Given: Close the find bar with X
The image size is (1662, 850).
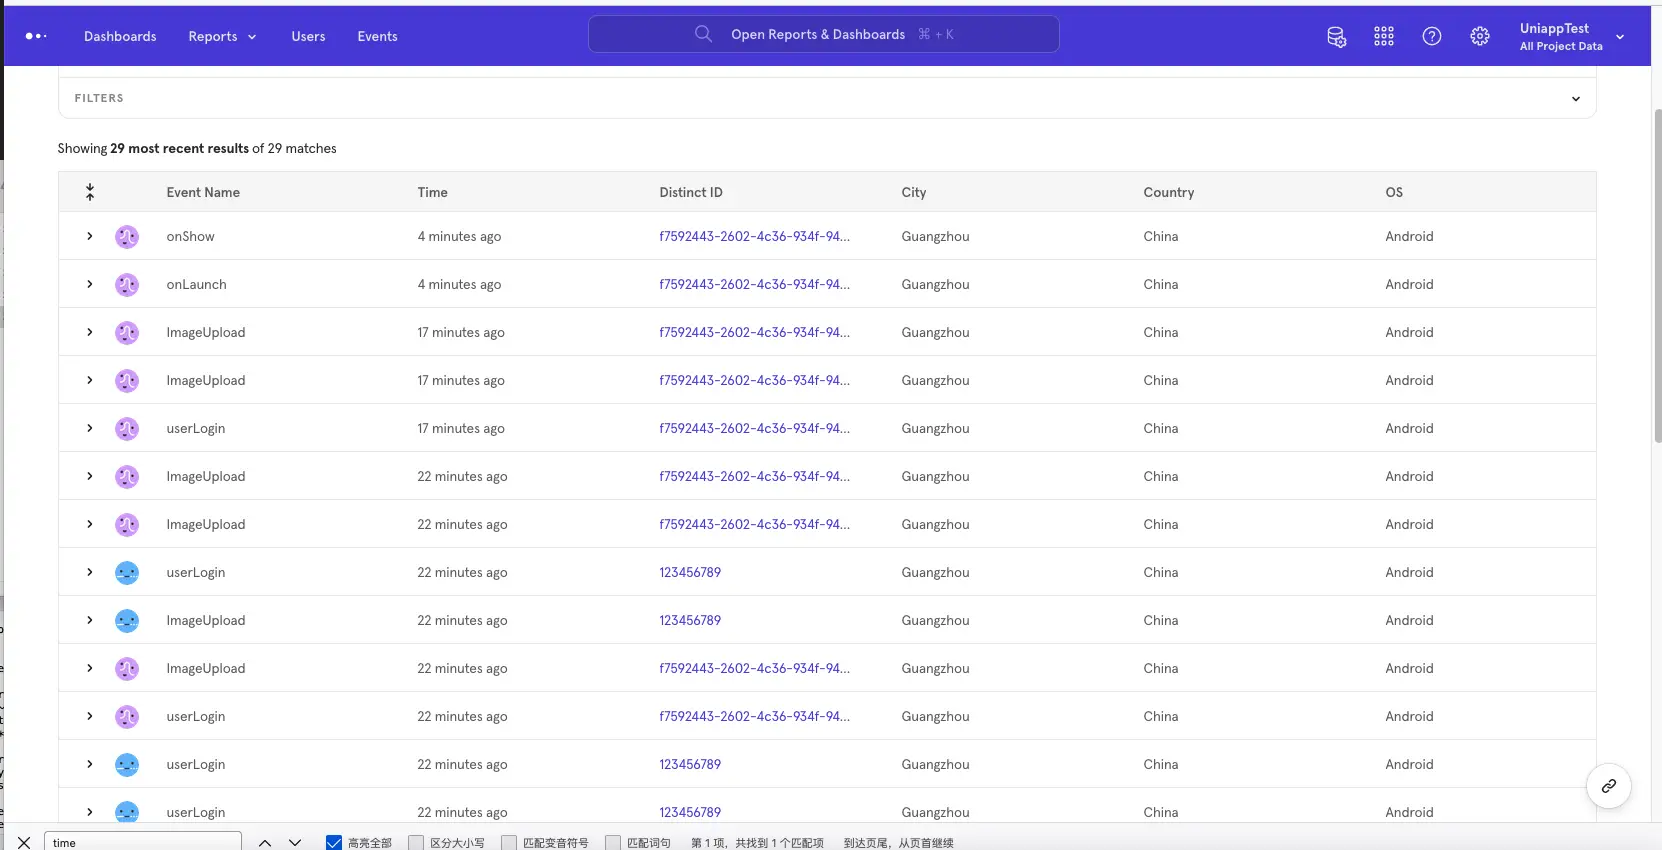Looking at the screenshot, I should click(x=24, y=842).
